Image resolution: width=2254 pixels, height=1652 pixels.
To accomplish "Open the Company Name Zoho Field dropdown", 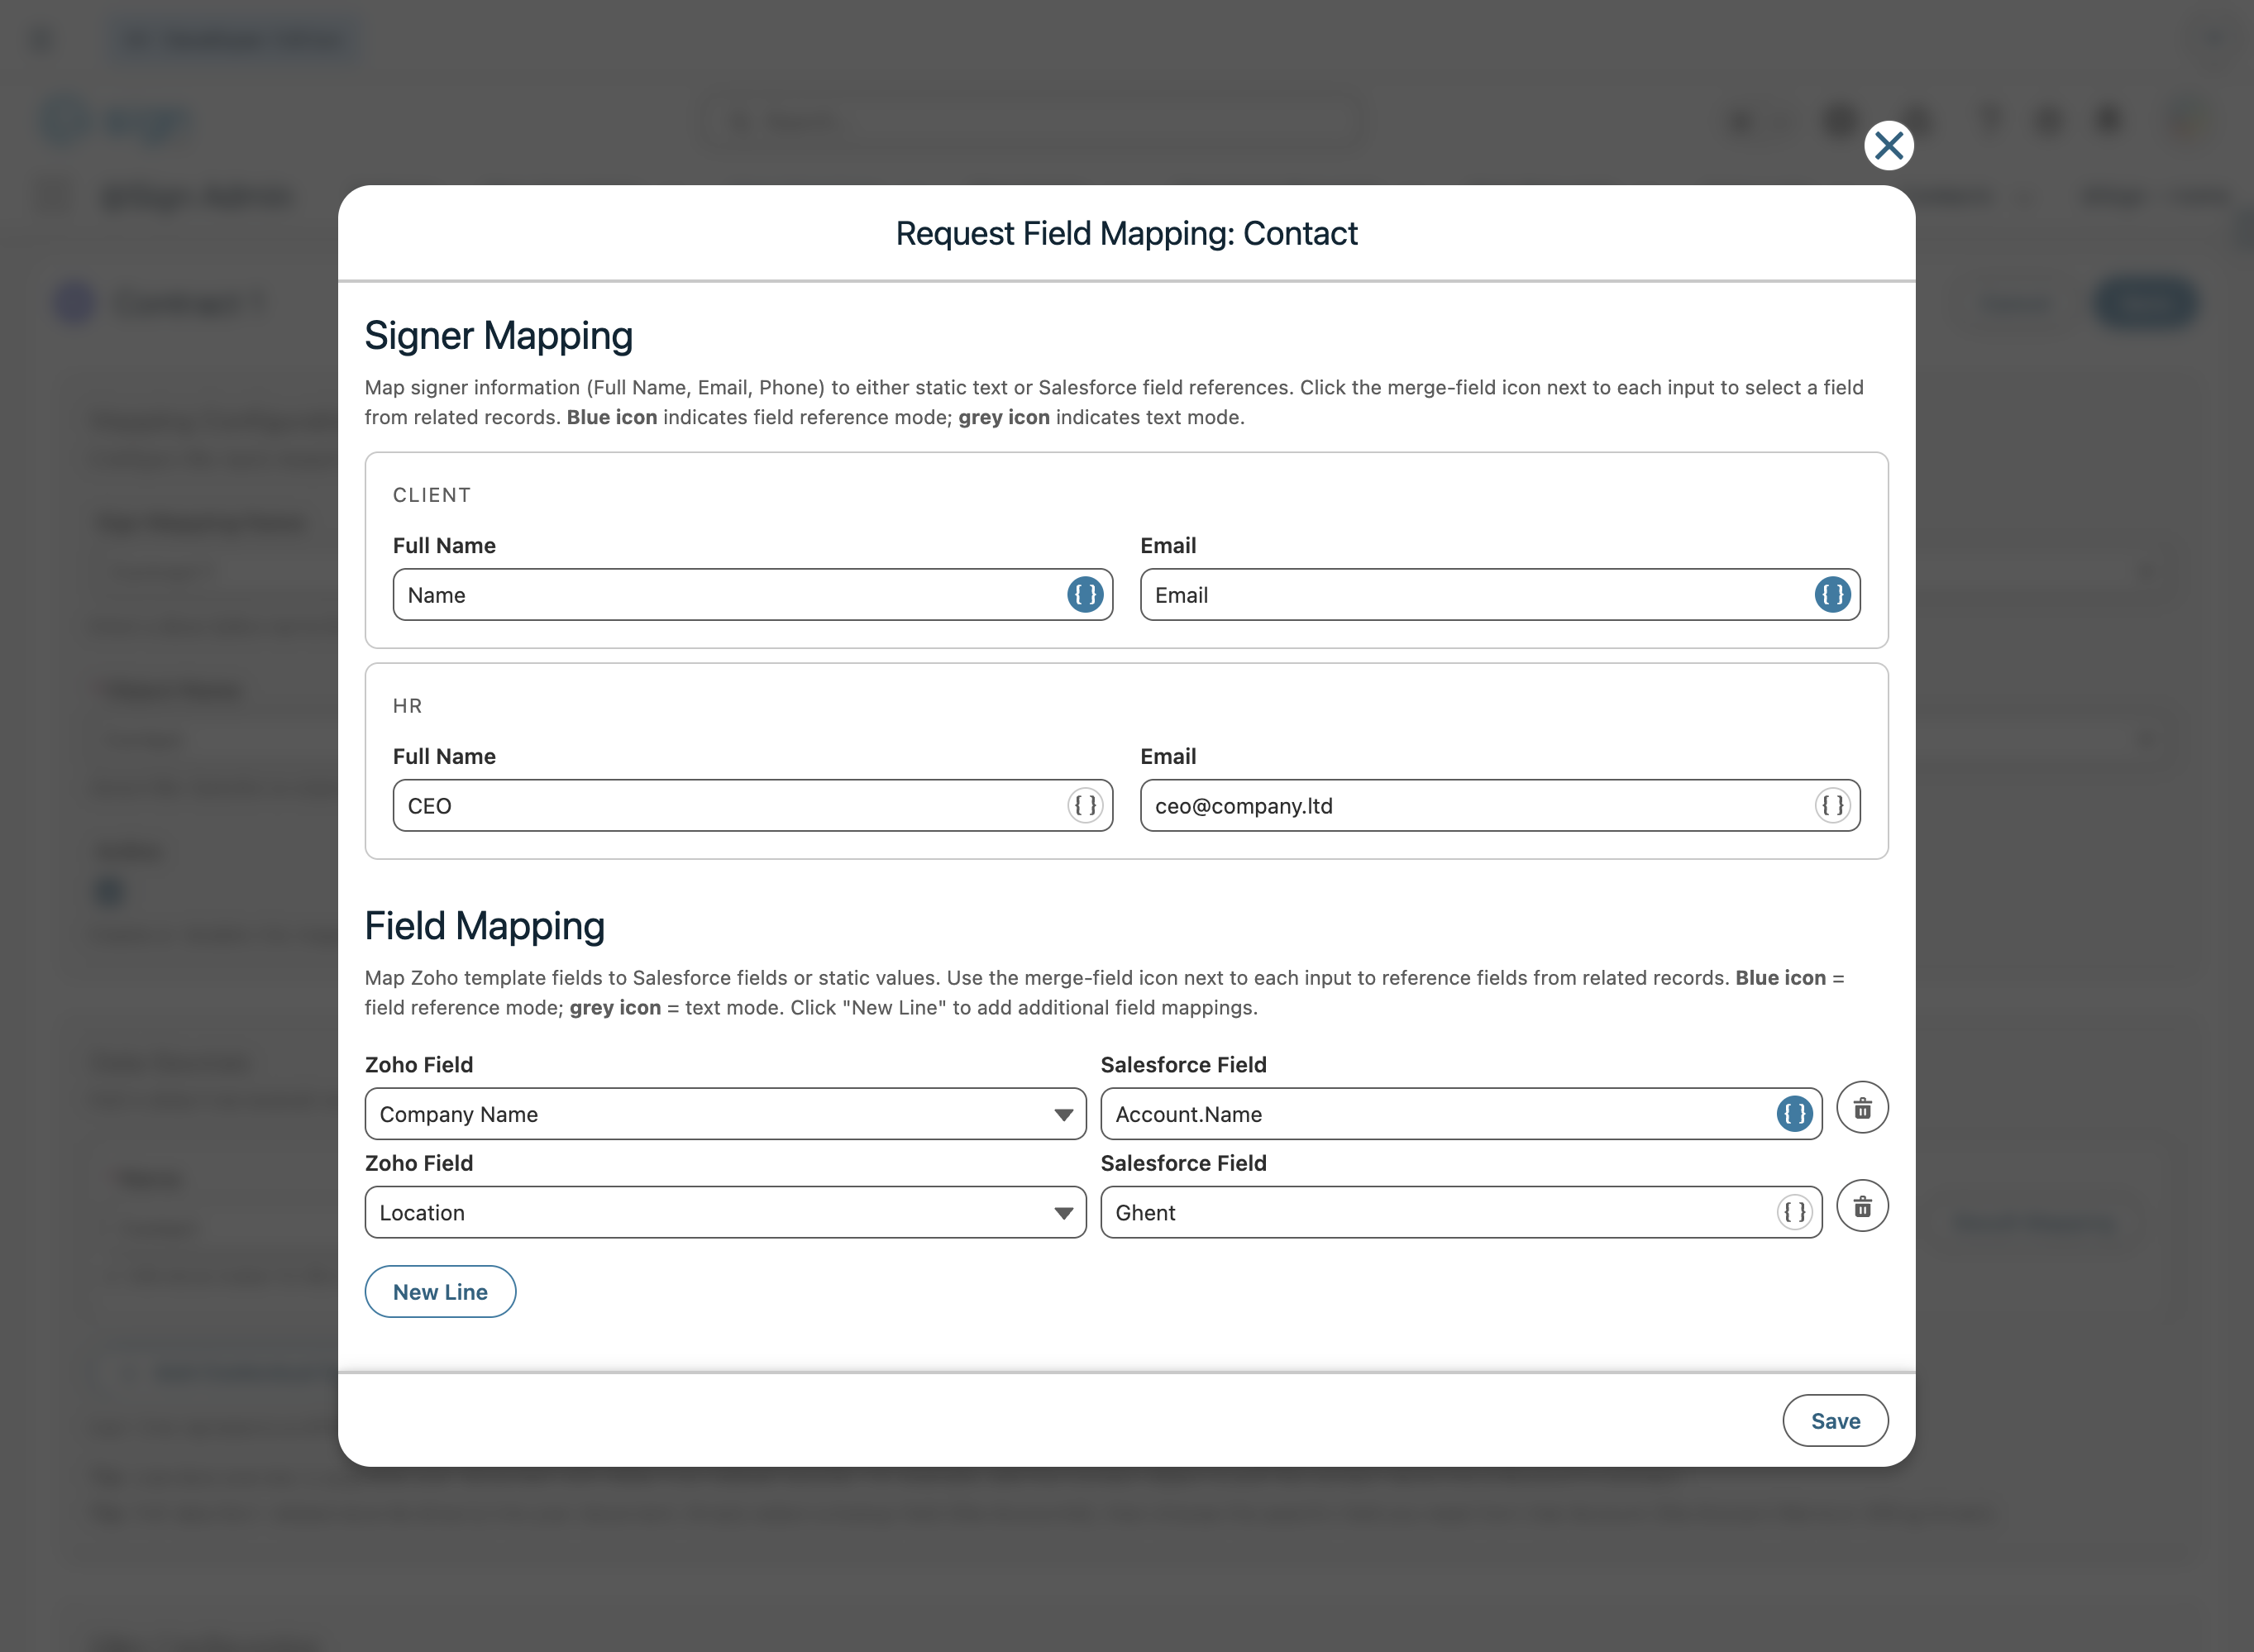I will 725,1114.
